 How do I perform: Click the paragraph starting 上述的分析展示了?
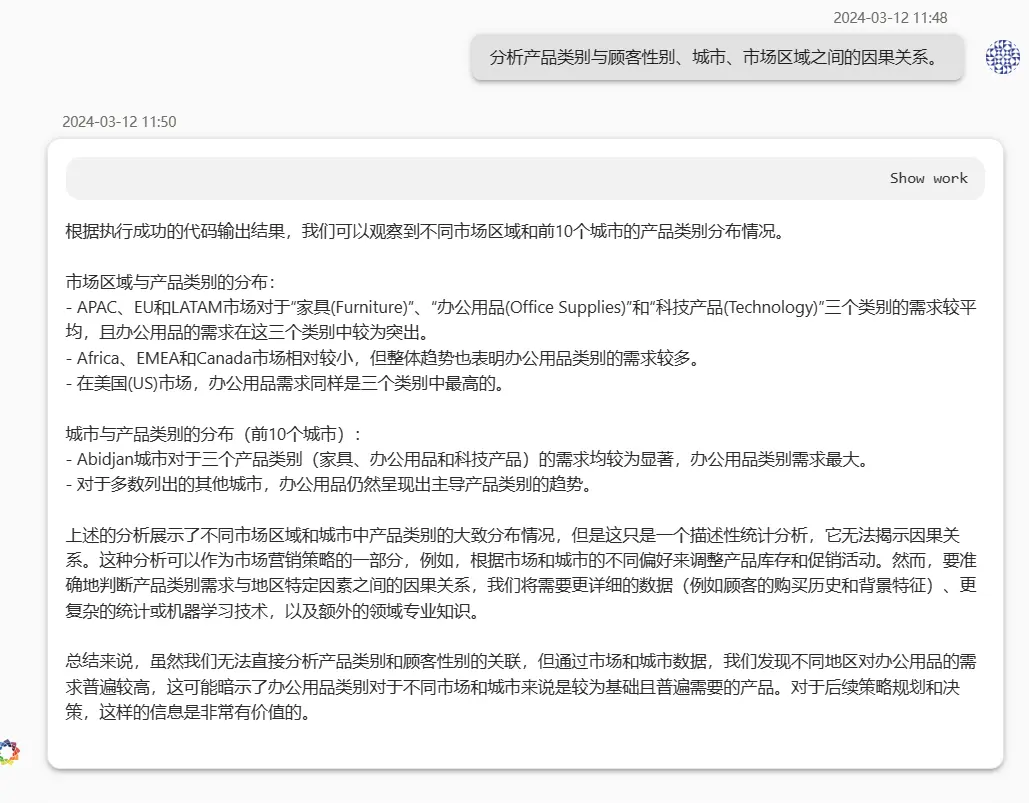pyautogui.click(x=521, y=573)
